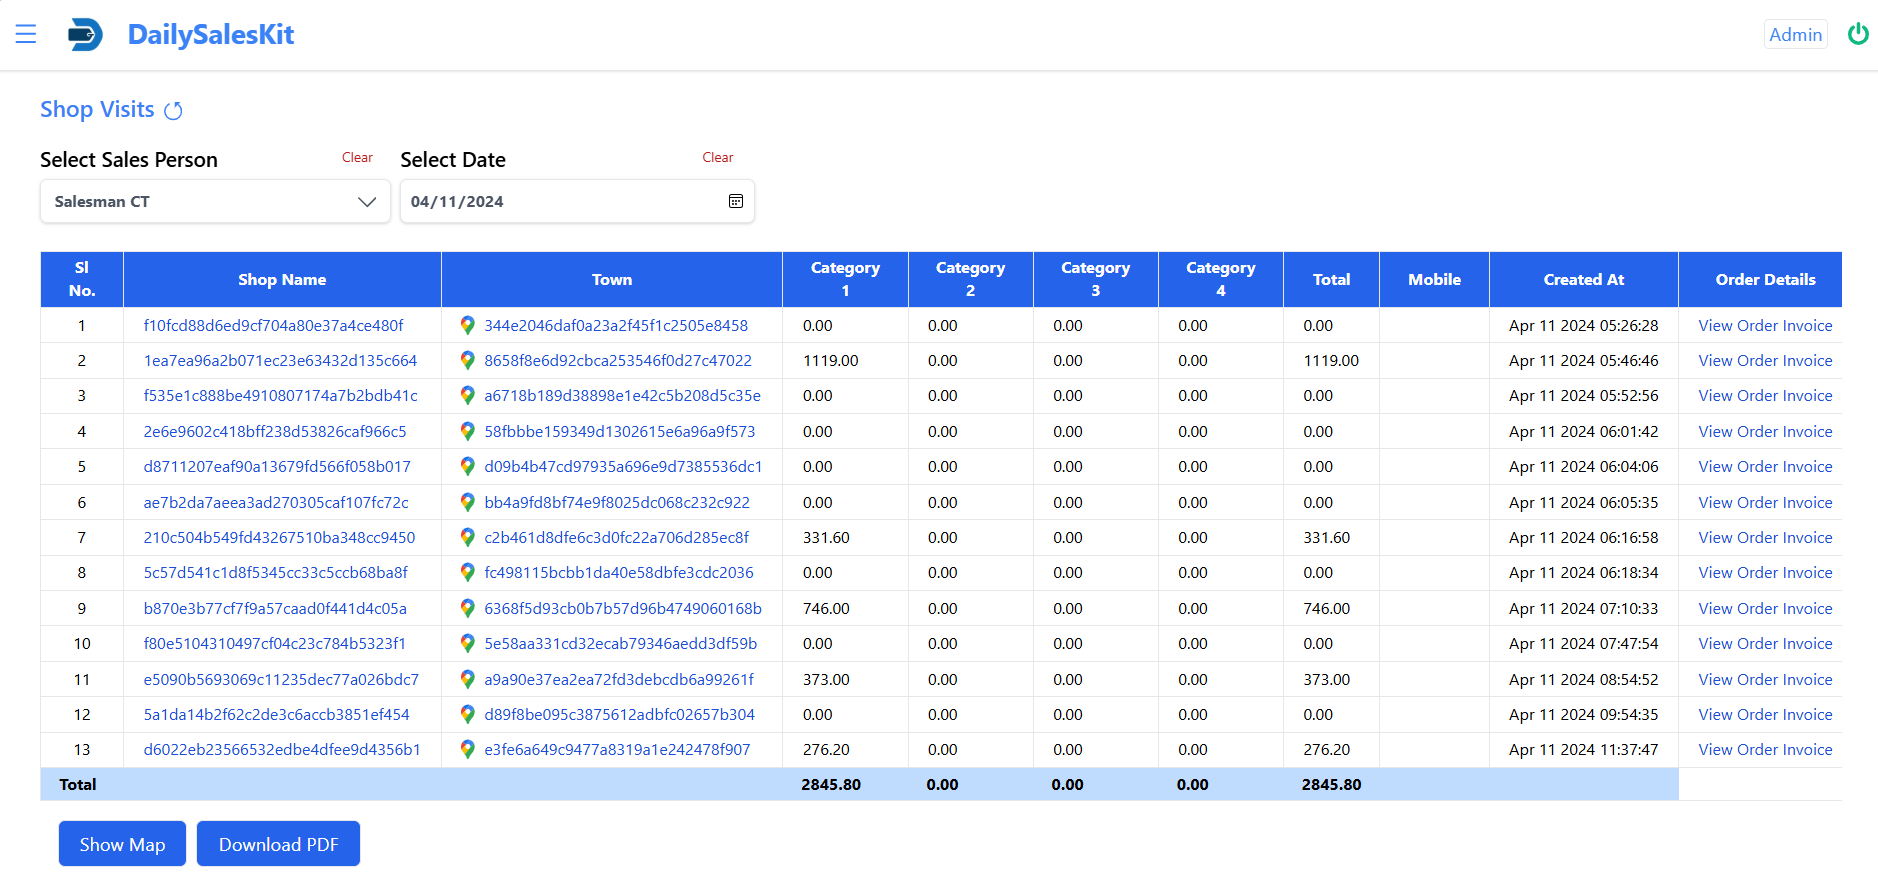Open the hamburger navigation menu
1878x893 pixels.
click(26, 34)
